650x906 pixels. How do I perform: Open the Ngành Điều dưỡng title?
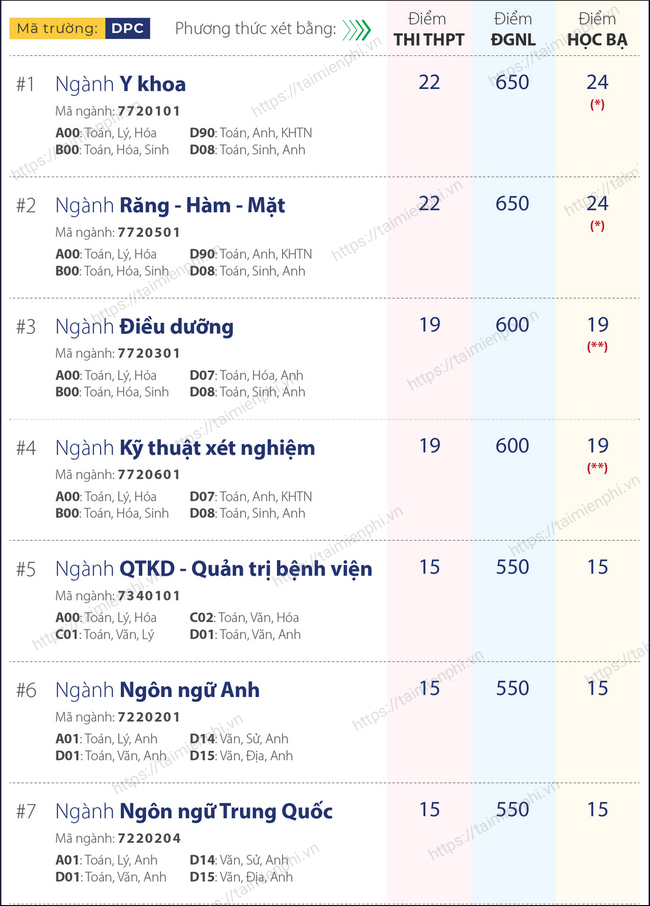(x=144, y=327)
